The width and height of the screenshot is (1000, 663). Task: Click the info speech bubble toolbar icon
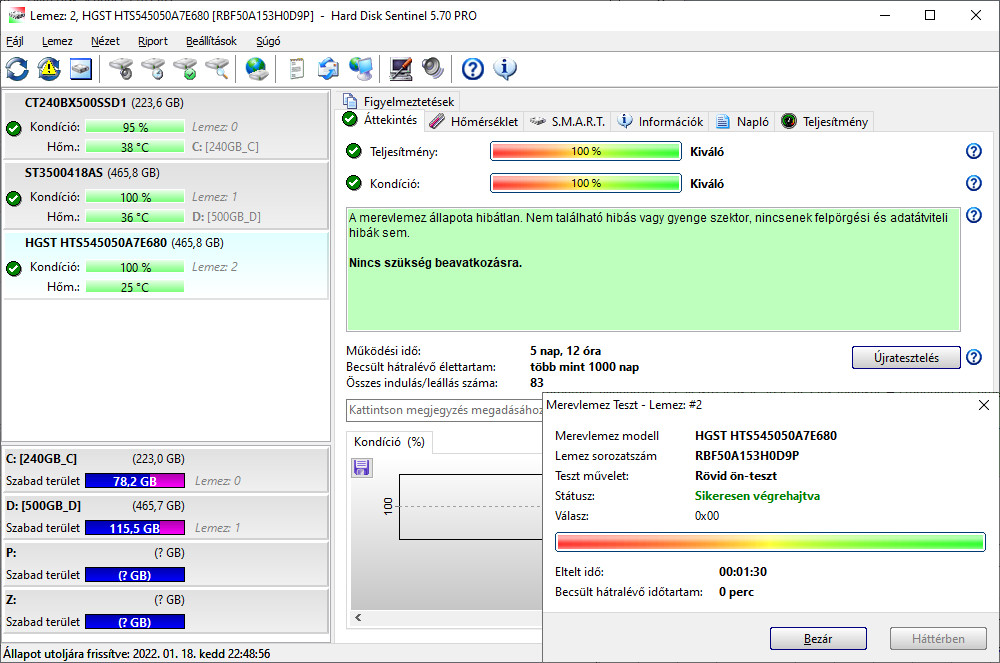pyautogui.click(x=504, y=69)
